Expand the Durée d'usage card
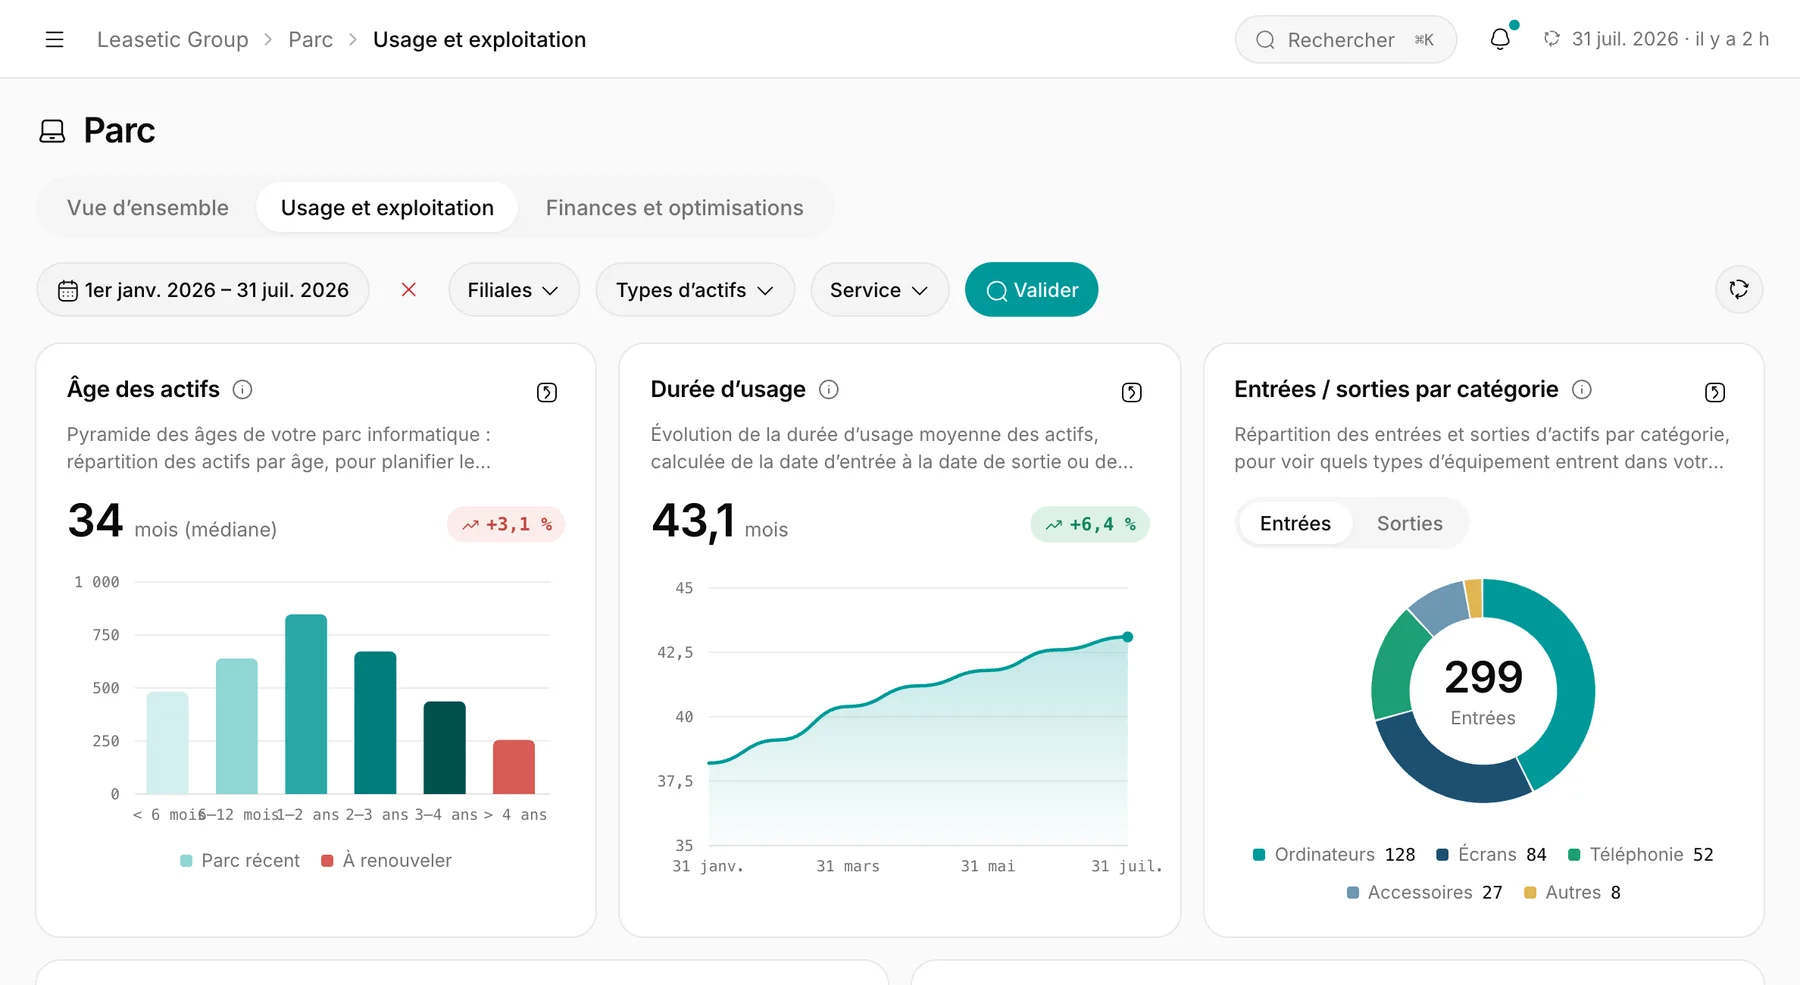1800x985 pixels. [1131, 392]
